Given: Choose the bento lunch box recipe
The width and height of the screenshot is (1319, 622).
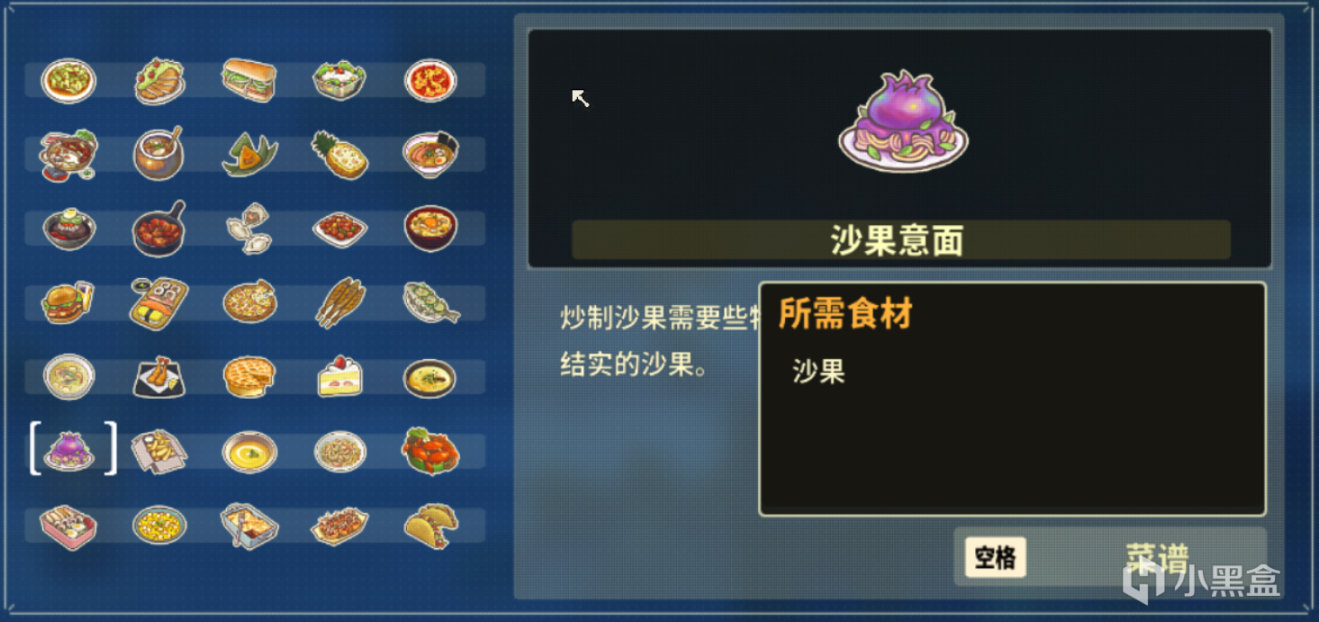Looking at the screenshot, I should [68, 525].
